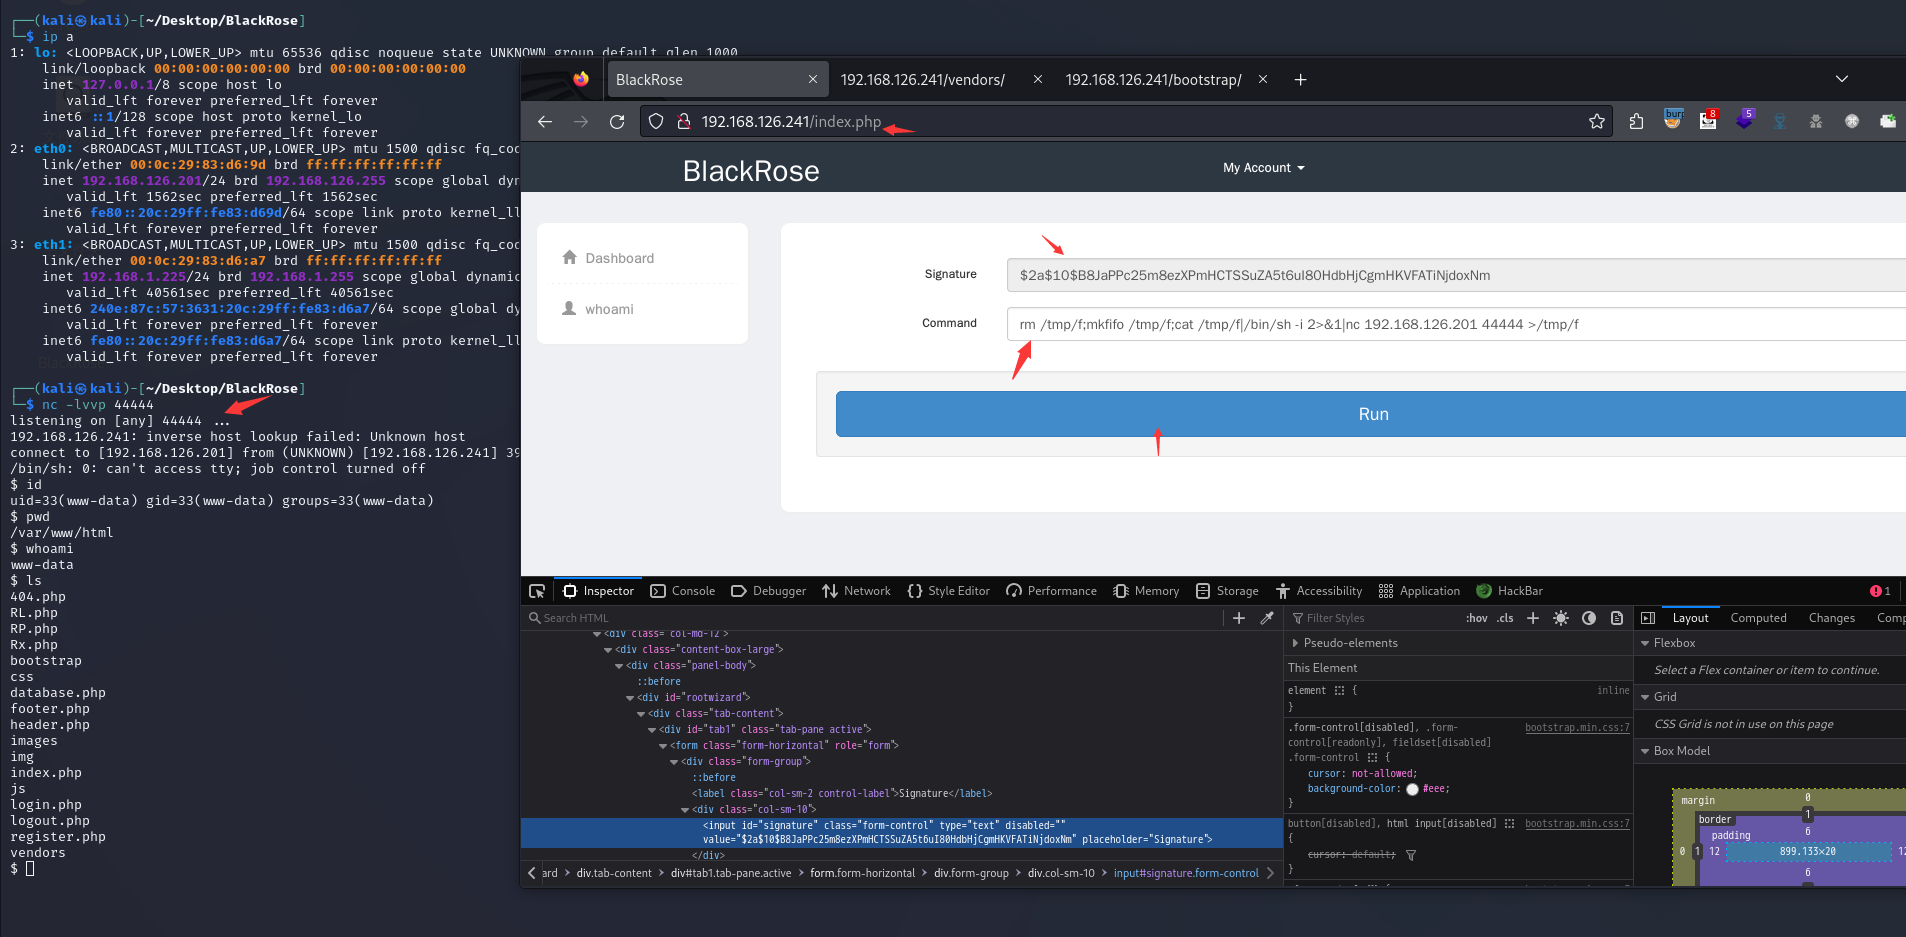This screenshot has width=1906, height=937.
Task: Collapse form-horizontal node in HTML tree
Action: coord(663,746)
